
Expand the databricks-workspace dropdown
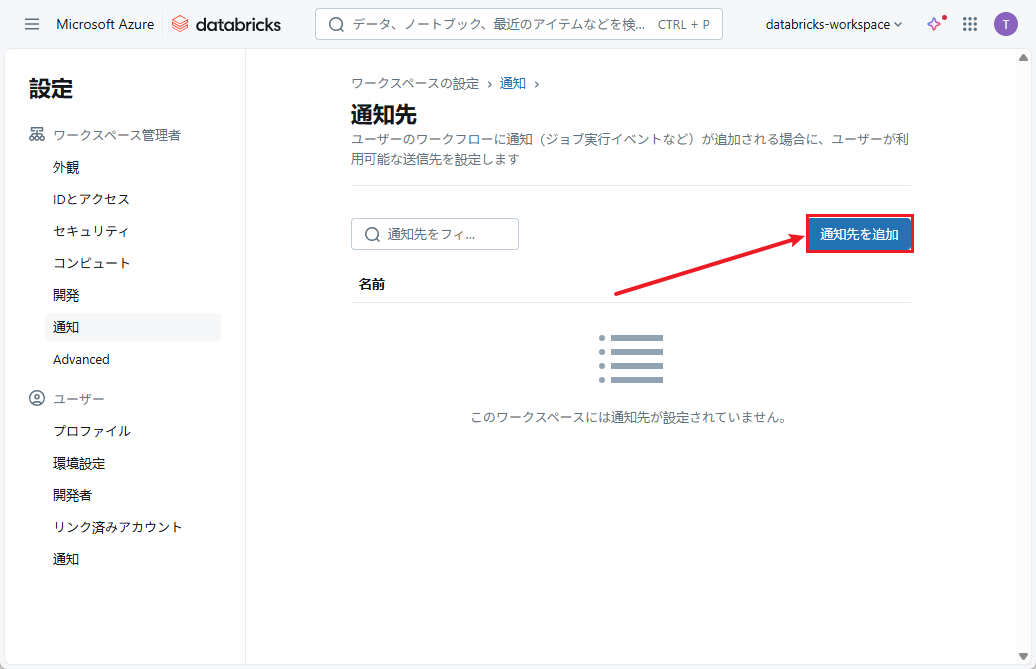(x=833, y=24)
